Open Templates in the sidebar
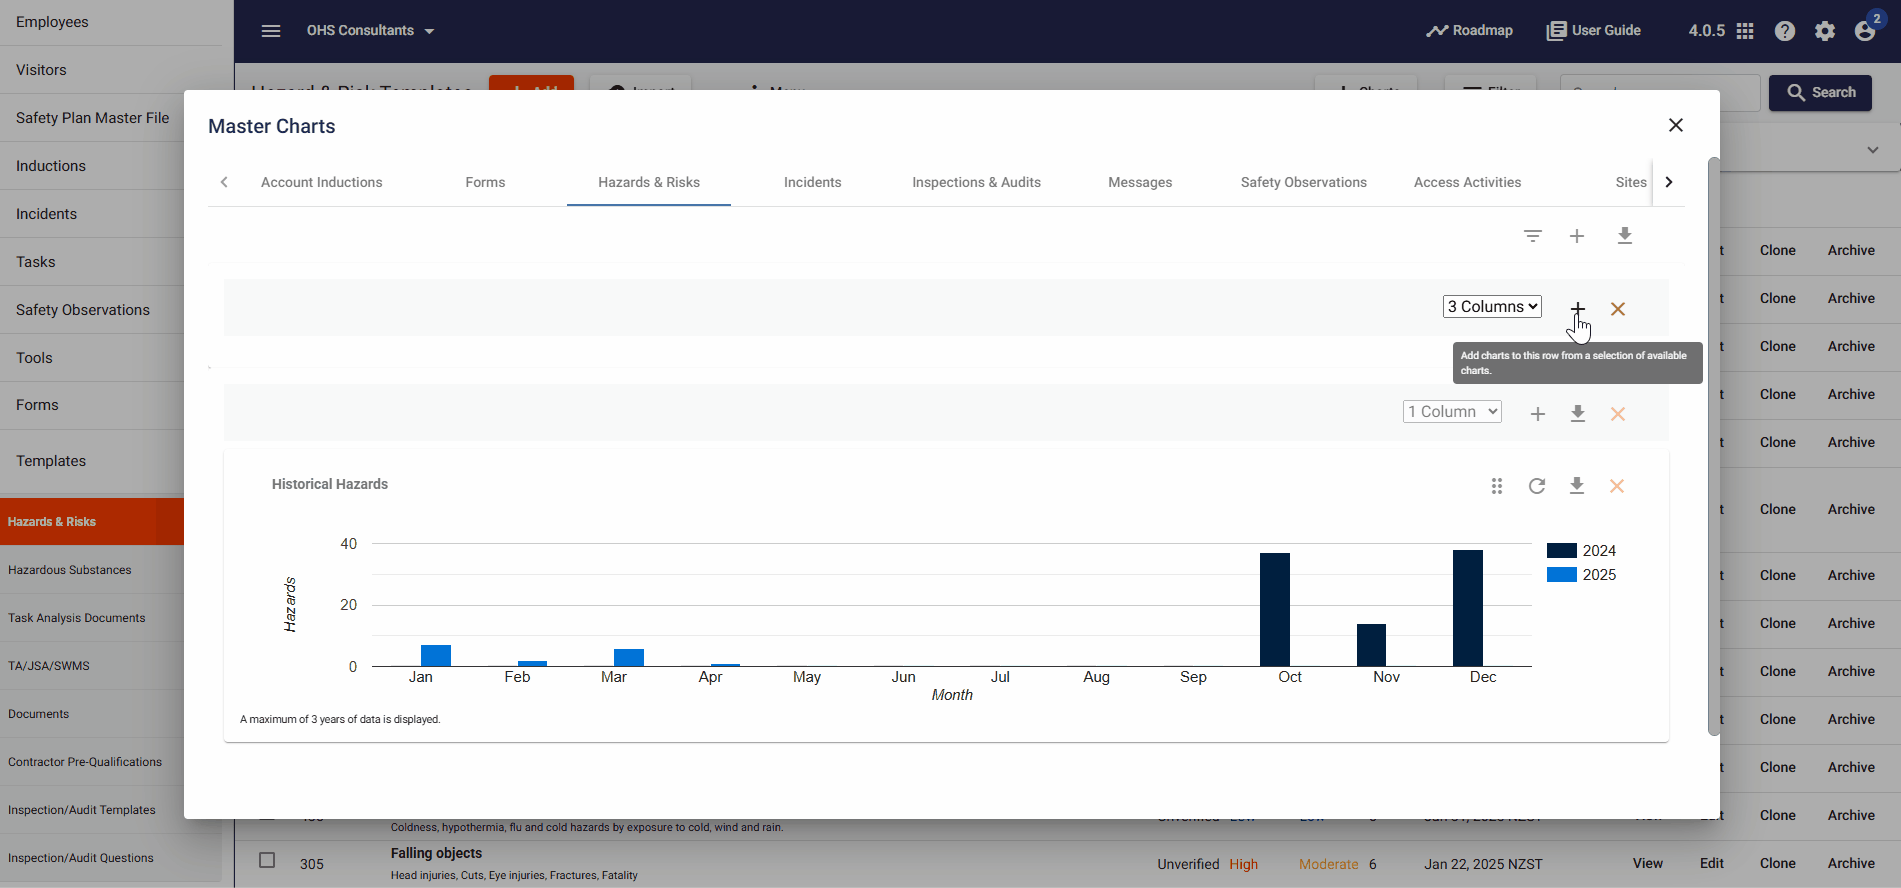Screen dimensions: 1901x888 coord(51,461)
